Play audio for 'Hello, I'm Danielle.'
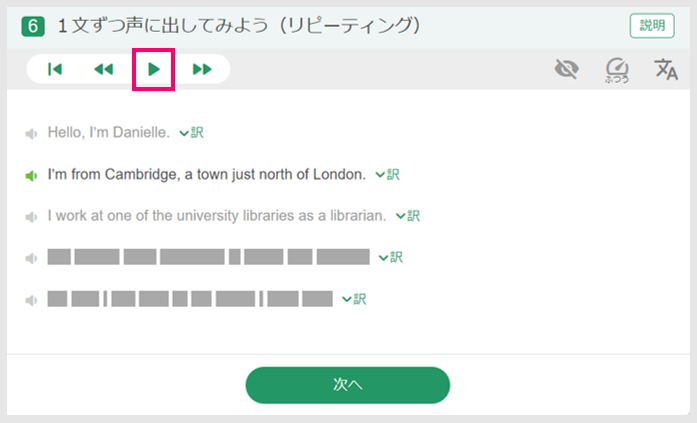The height and width of the screenshot is (423, 697). point(32,133)
